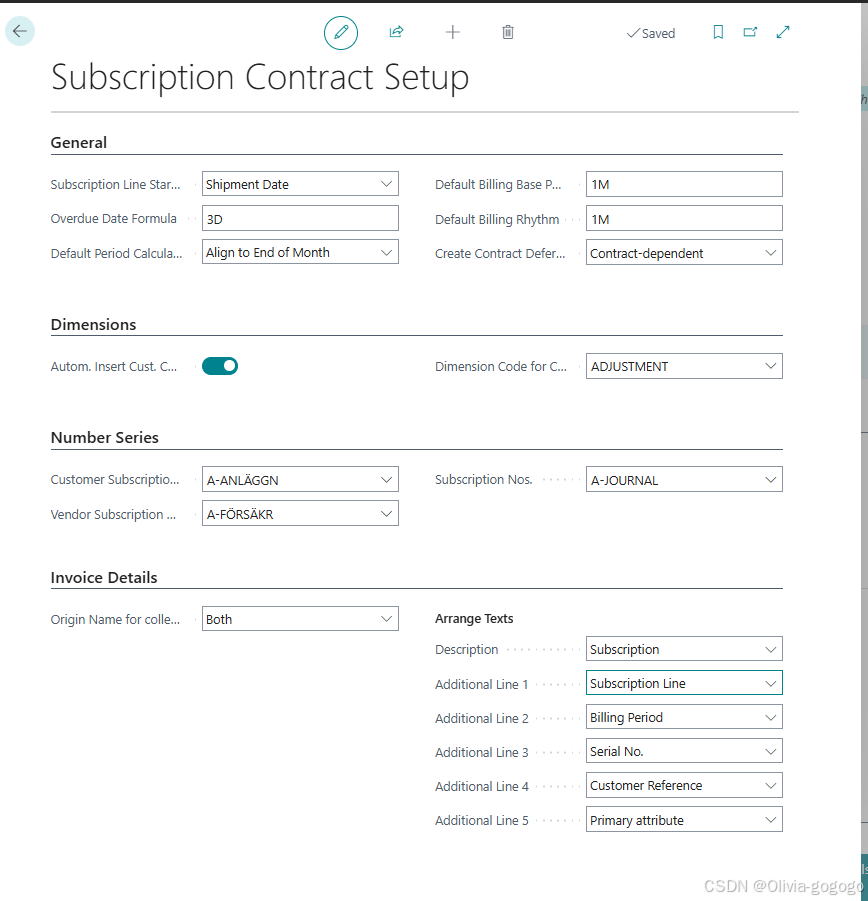Open Dimension Code dropdown showing ADJUSTMENT
The image size is (868, 901).
770,365
